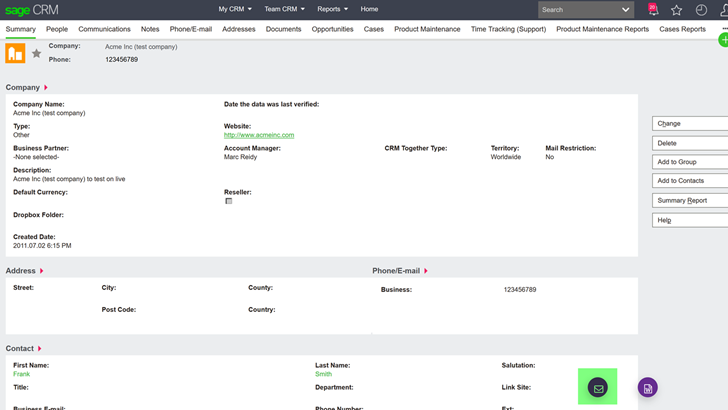Expand the Phone/E-mail section arrow
The height and width of the screenshot is (410, 728).
point(426,271)
